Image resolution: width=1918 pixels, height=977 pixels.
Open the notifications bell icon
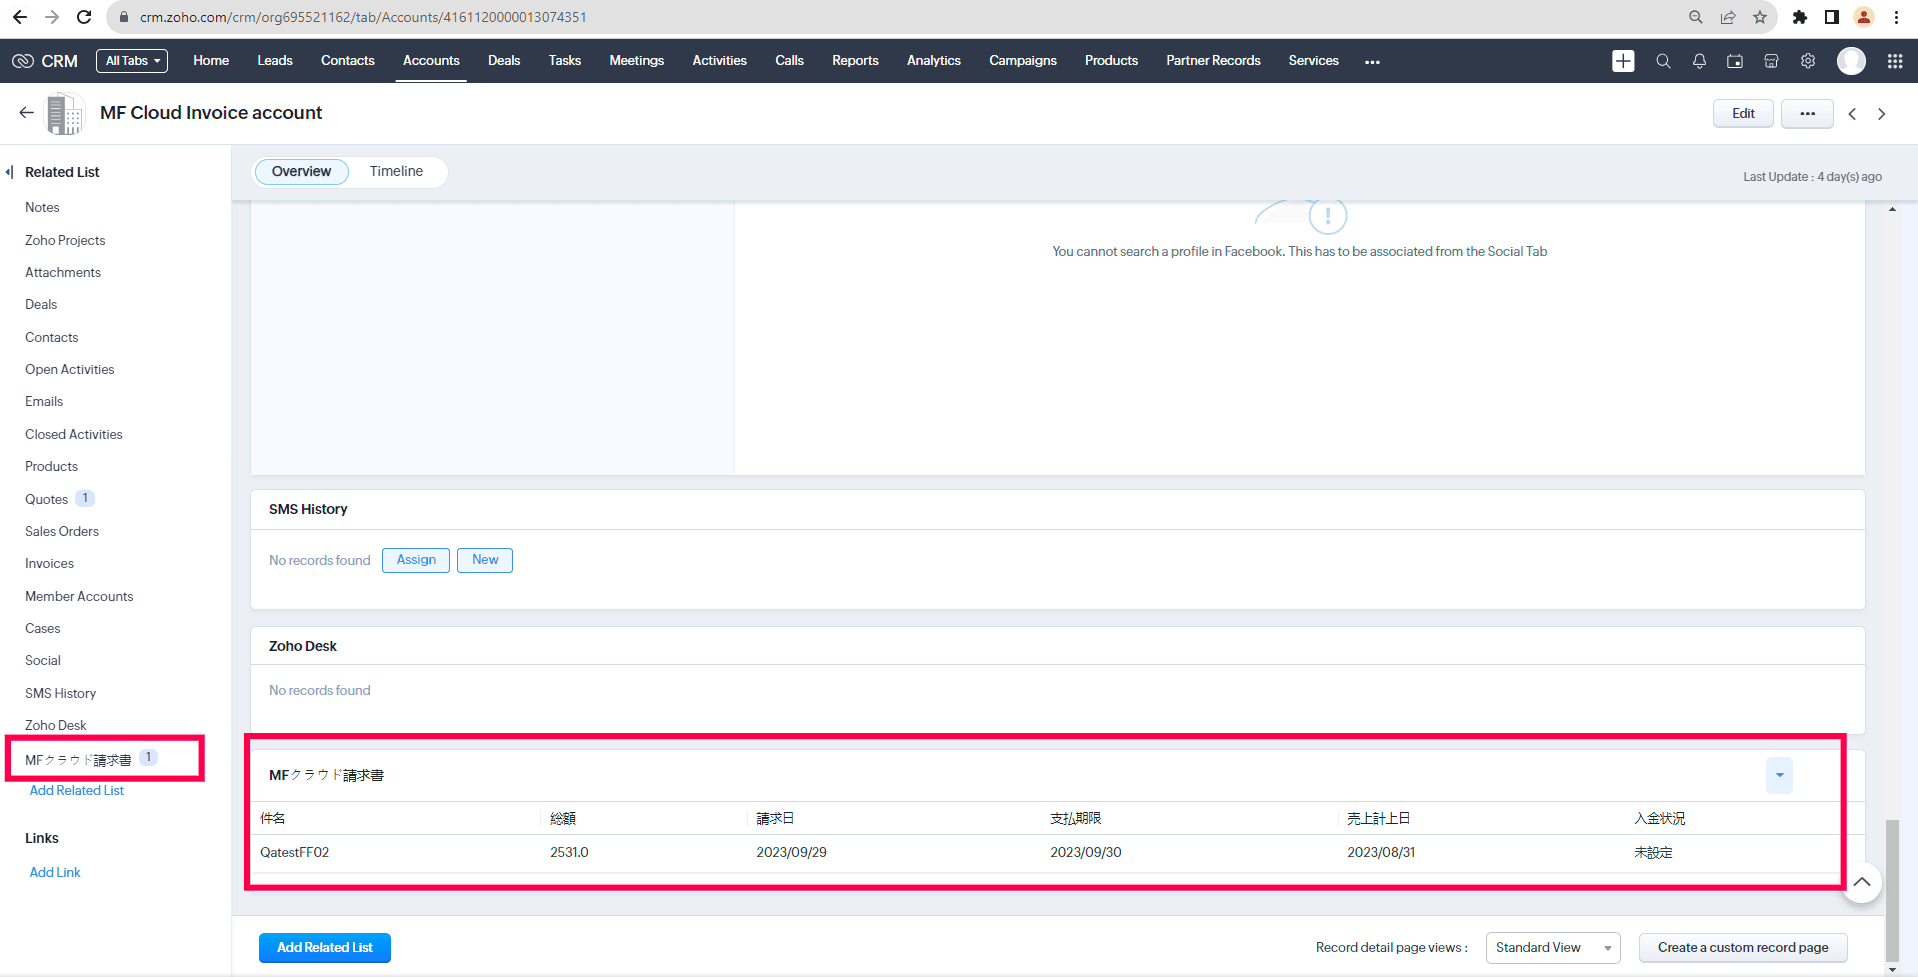pos(1699,61)
